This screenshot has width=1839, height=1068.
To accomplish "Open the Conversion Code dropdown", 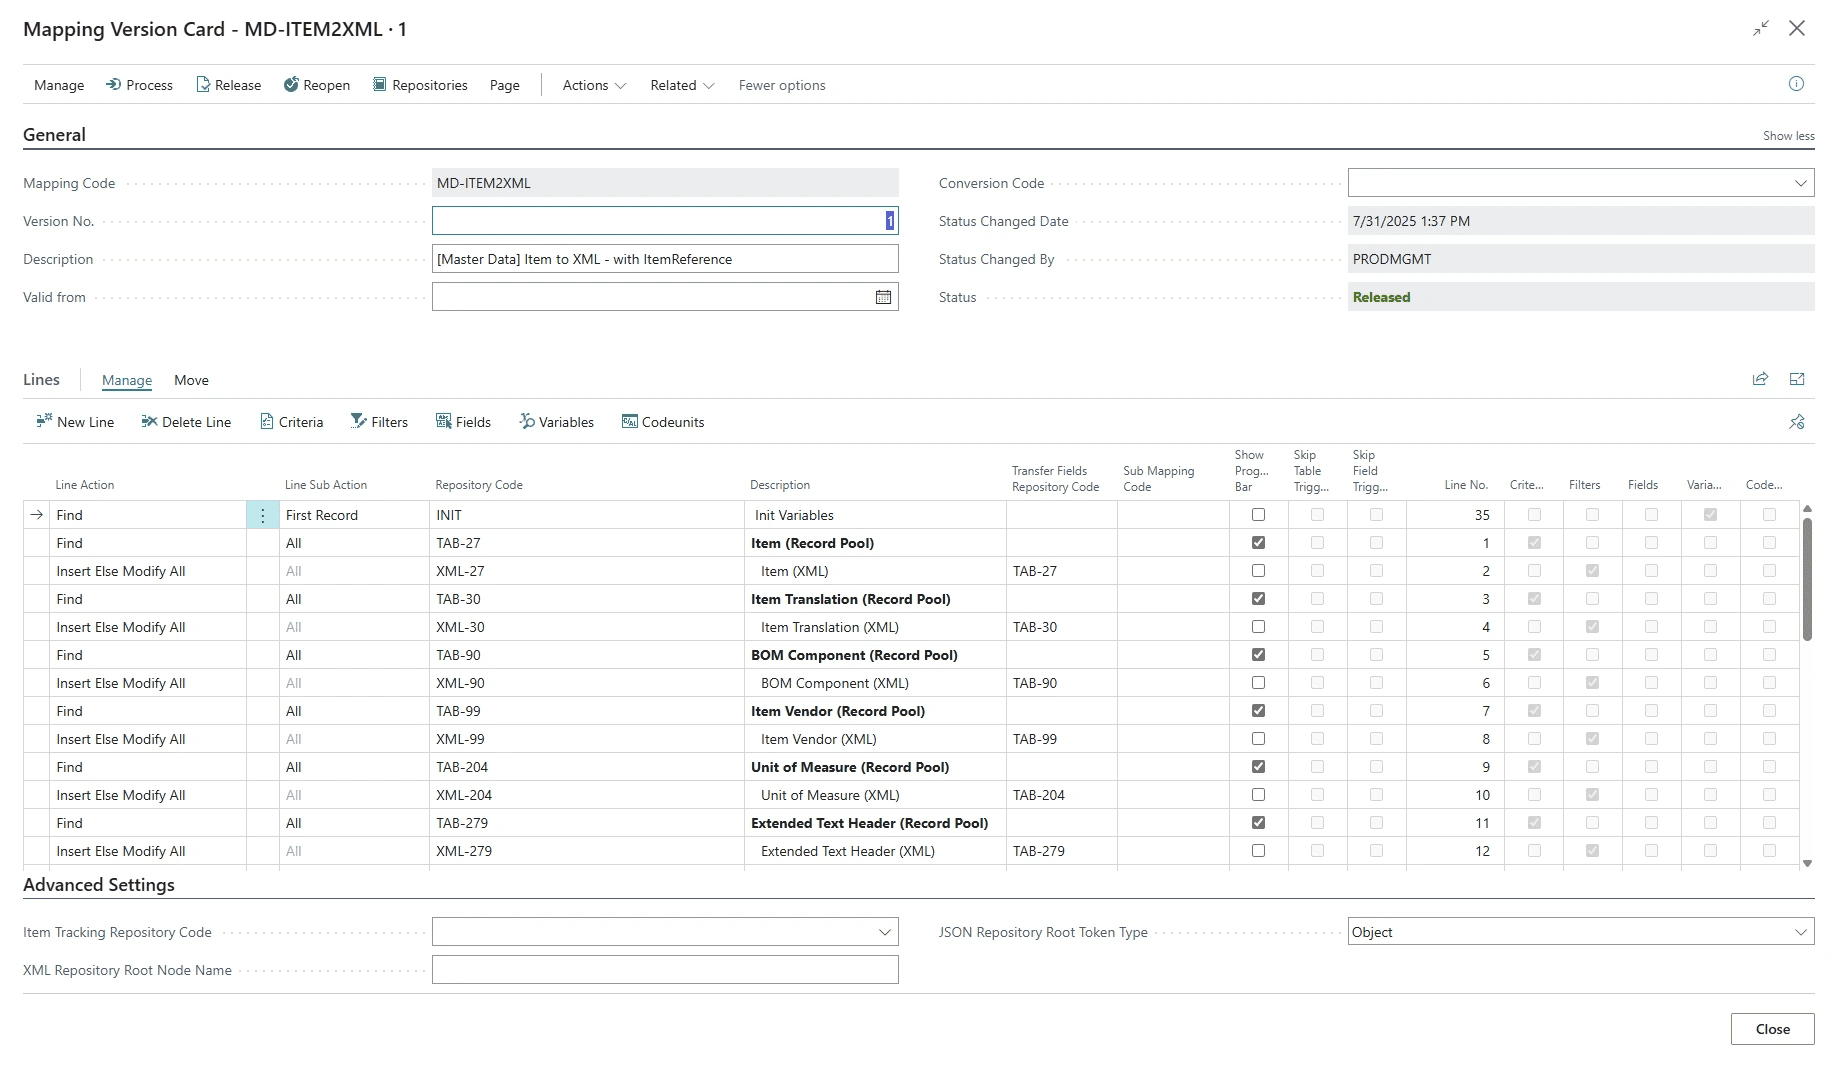I will tap(1800, 183).
